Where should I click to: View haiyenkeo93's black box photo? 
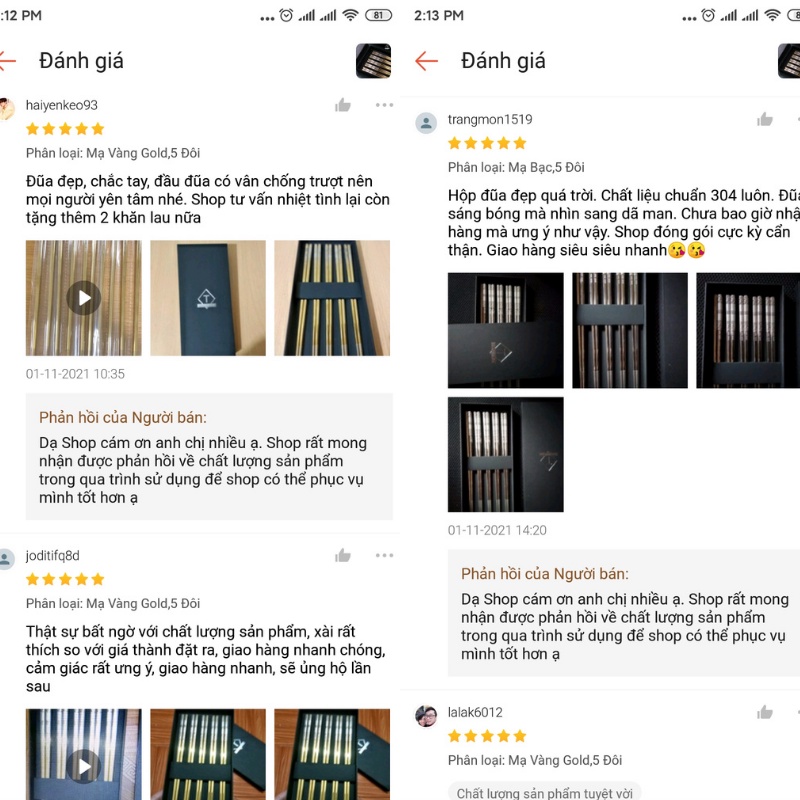(x=208, y=297)
